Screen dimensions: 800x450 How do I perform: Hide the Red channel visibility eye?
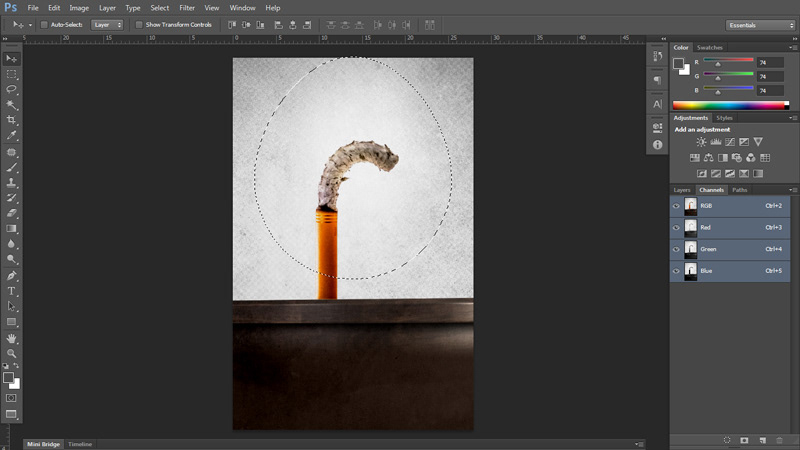click(x=676, y=227)
